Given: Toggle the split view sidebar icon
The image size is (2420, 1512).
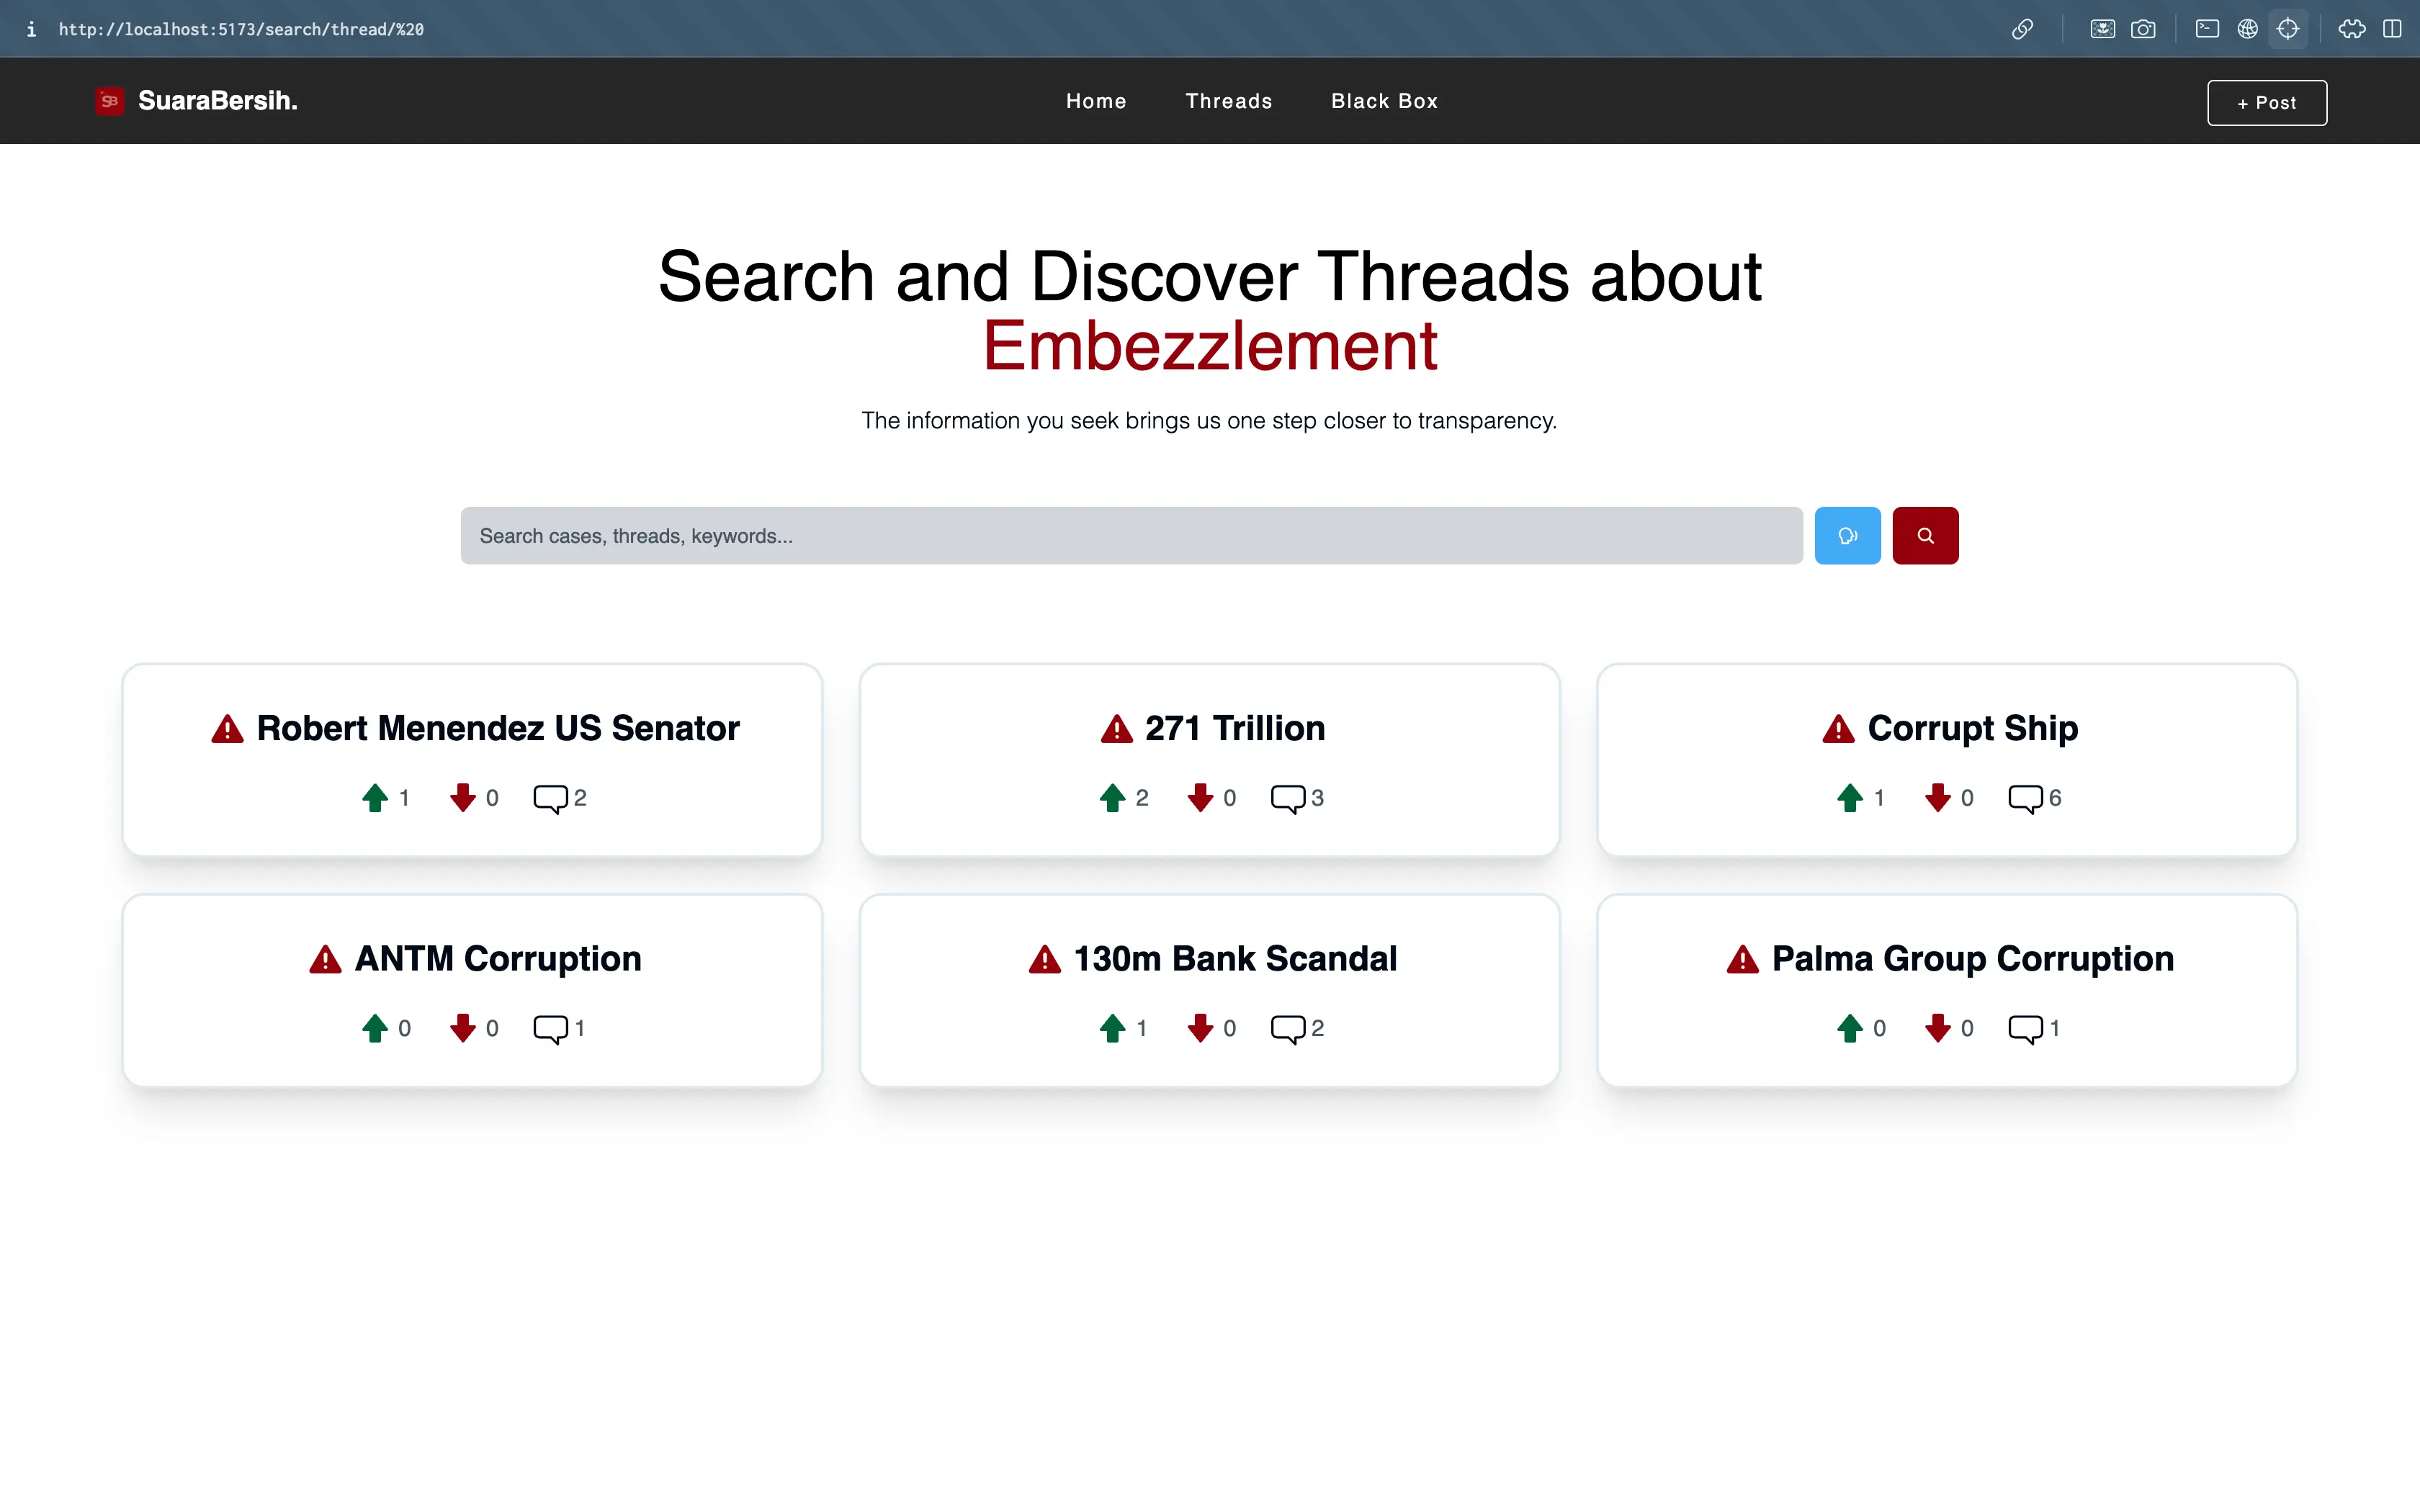Looking at the screenshot, I should [x=2392, y=29].
